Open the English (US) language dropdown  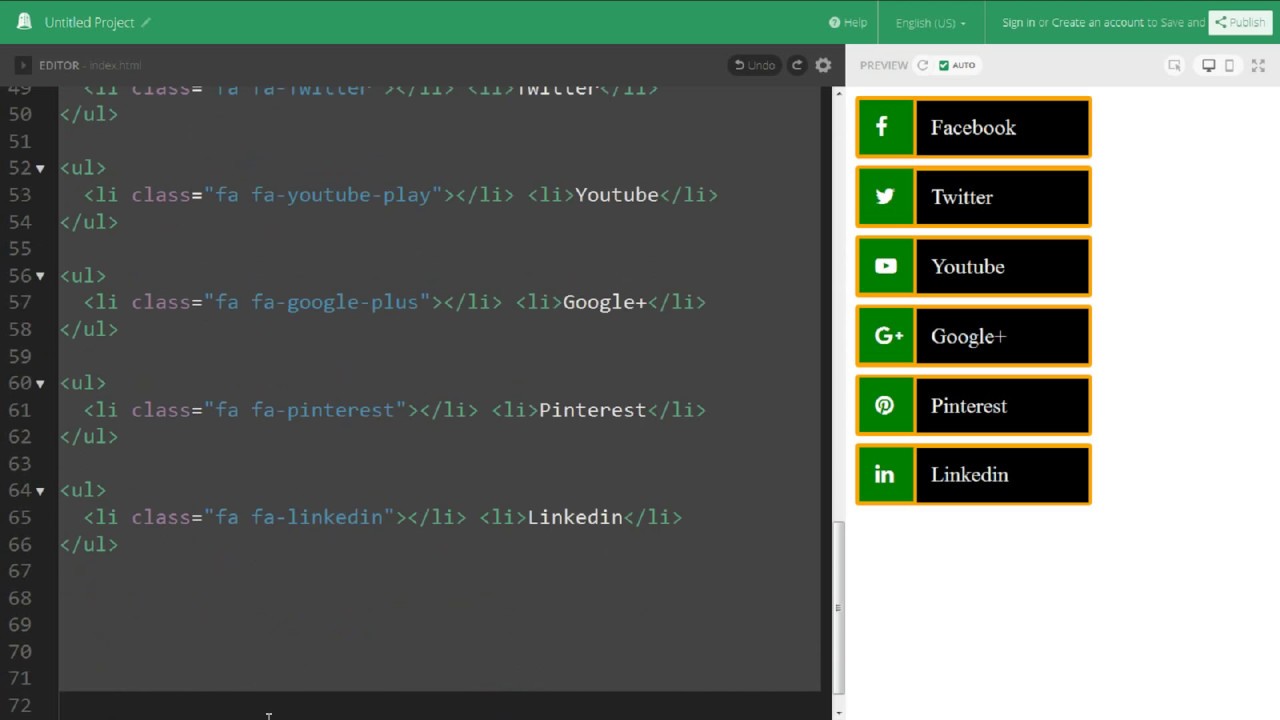point(931,22)
